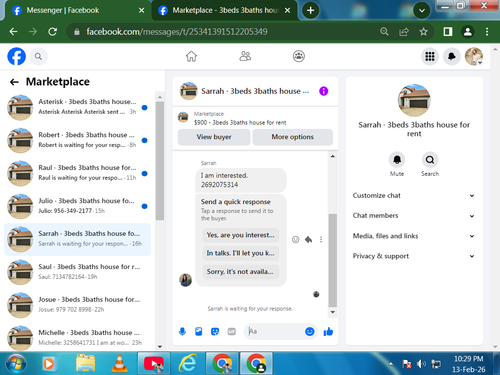The height and width of the screenshot is (375, 500).
Task: Open the Josue conversation
Action: (x=77, y=305)
